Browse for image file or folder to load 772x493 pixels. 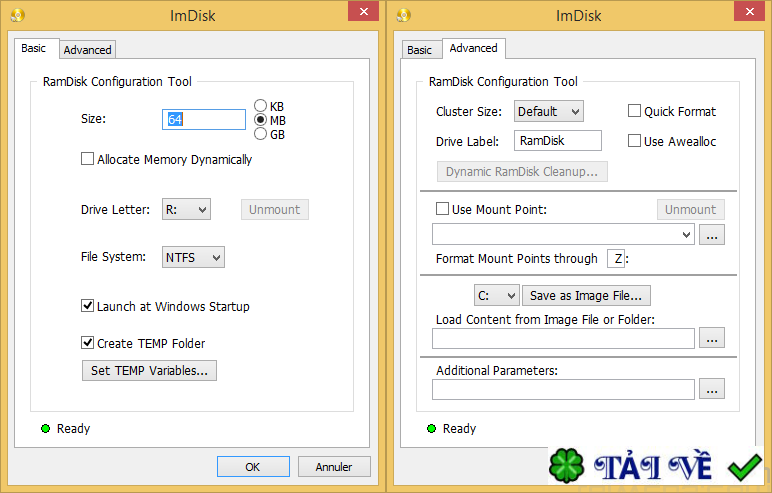click(712, 338)
